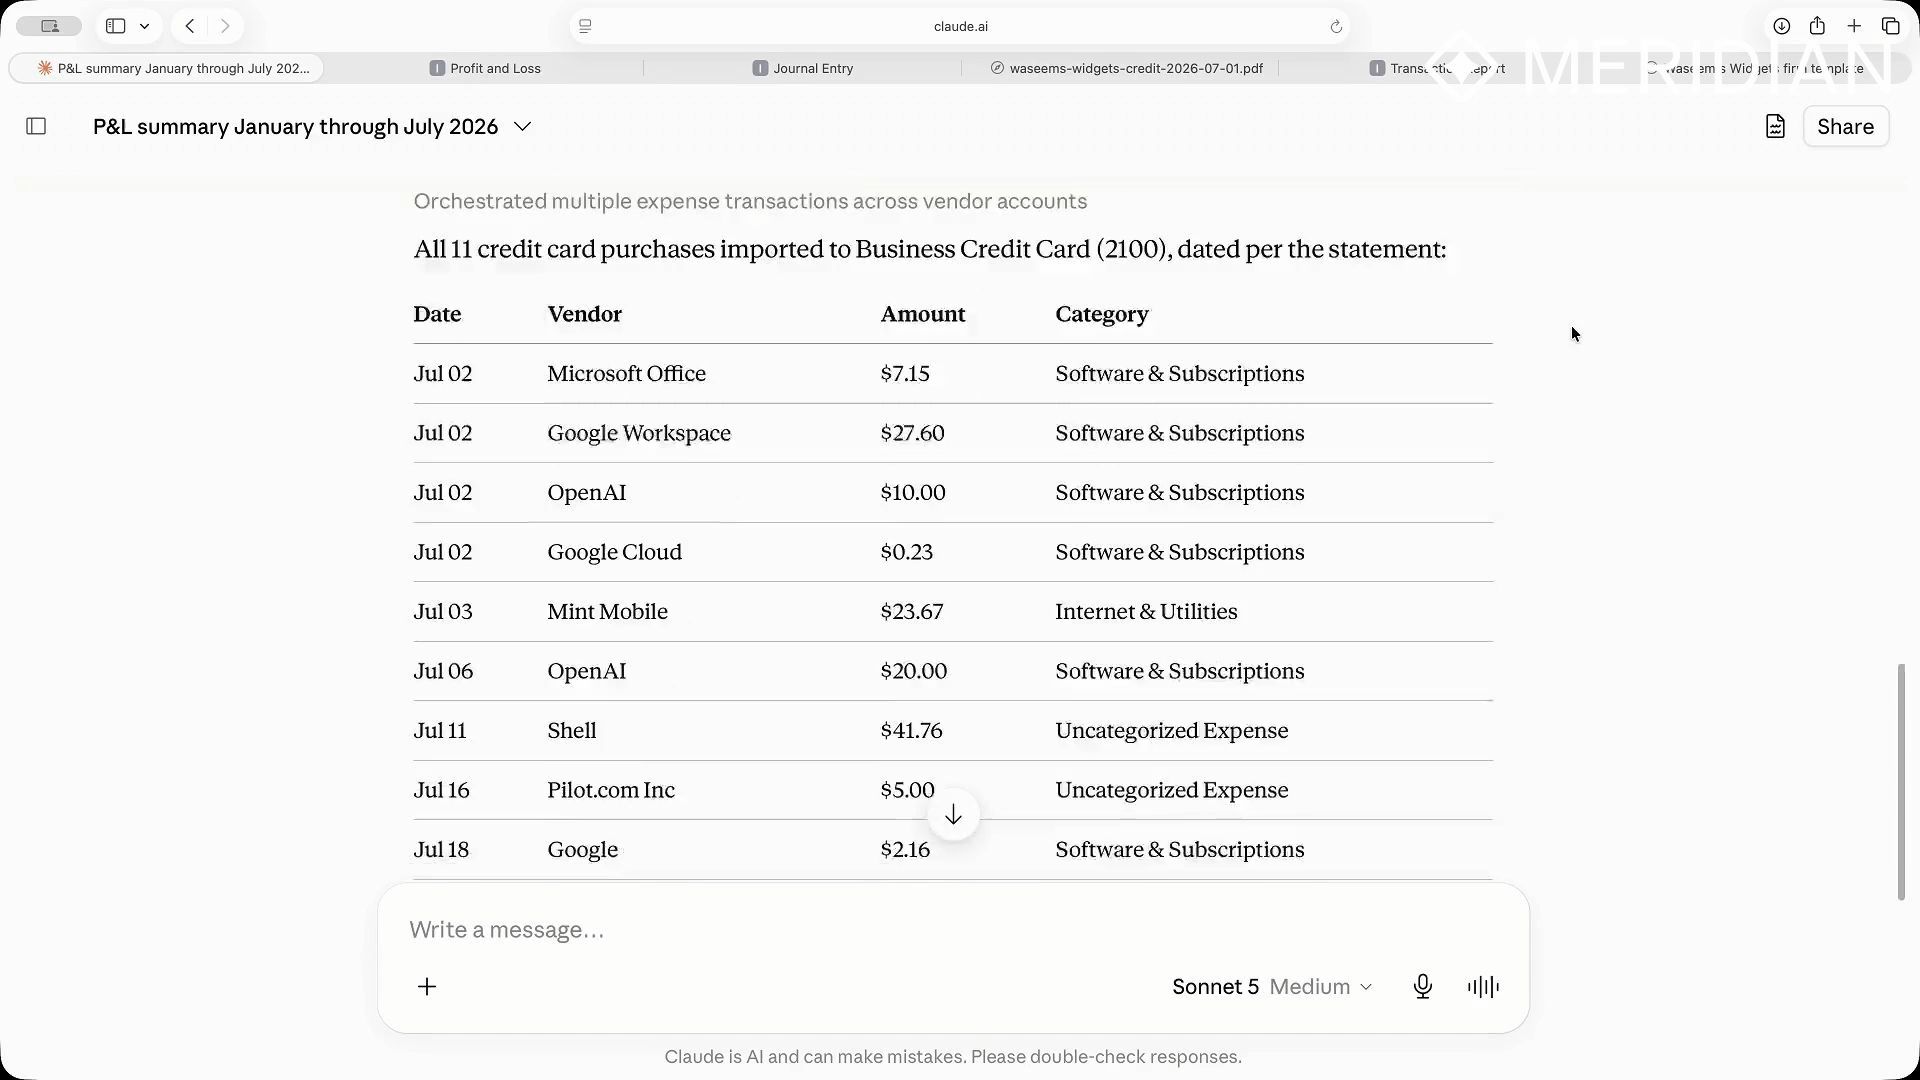Select Pilot.com Inc vendor cell
Viewport: 1920px width, 1080px height.
[x=611, y=790]
